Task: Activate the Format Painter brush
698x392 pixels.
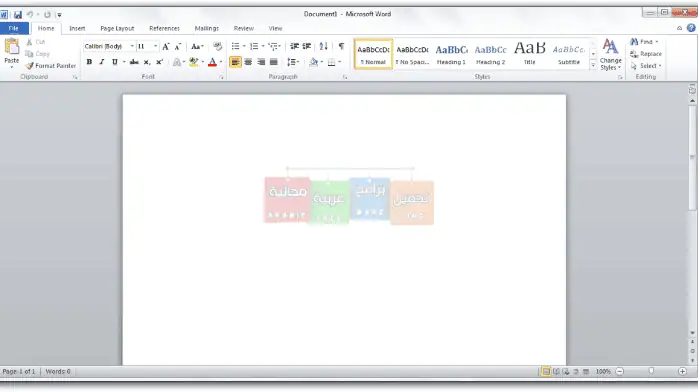Action: 29,66
